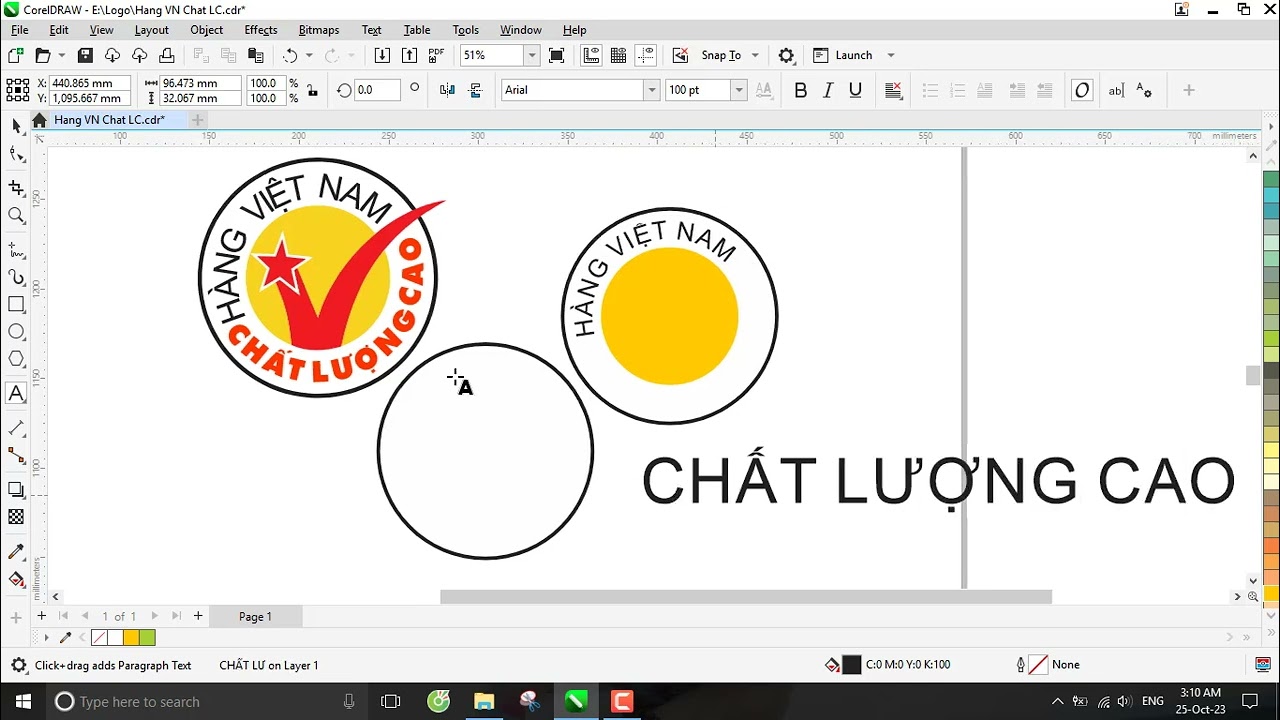The width and height of the screenshot is (1280, 720).
Task: Pick the yellow swatch in document palette
Action: (x=131, y=638)
